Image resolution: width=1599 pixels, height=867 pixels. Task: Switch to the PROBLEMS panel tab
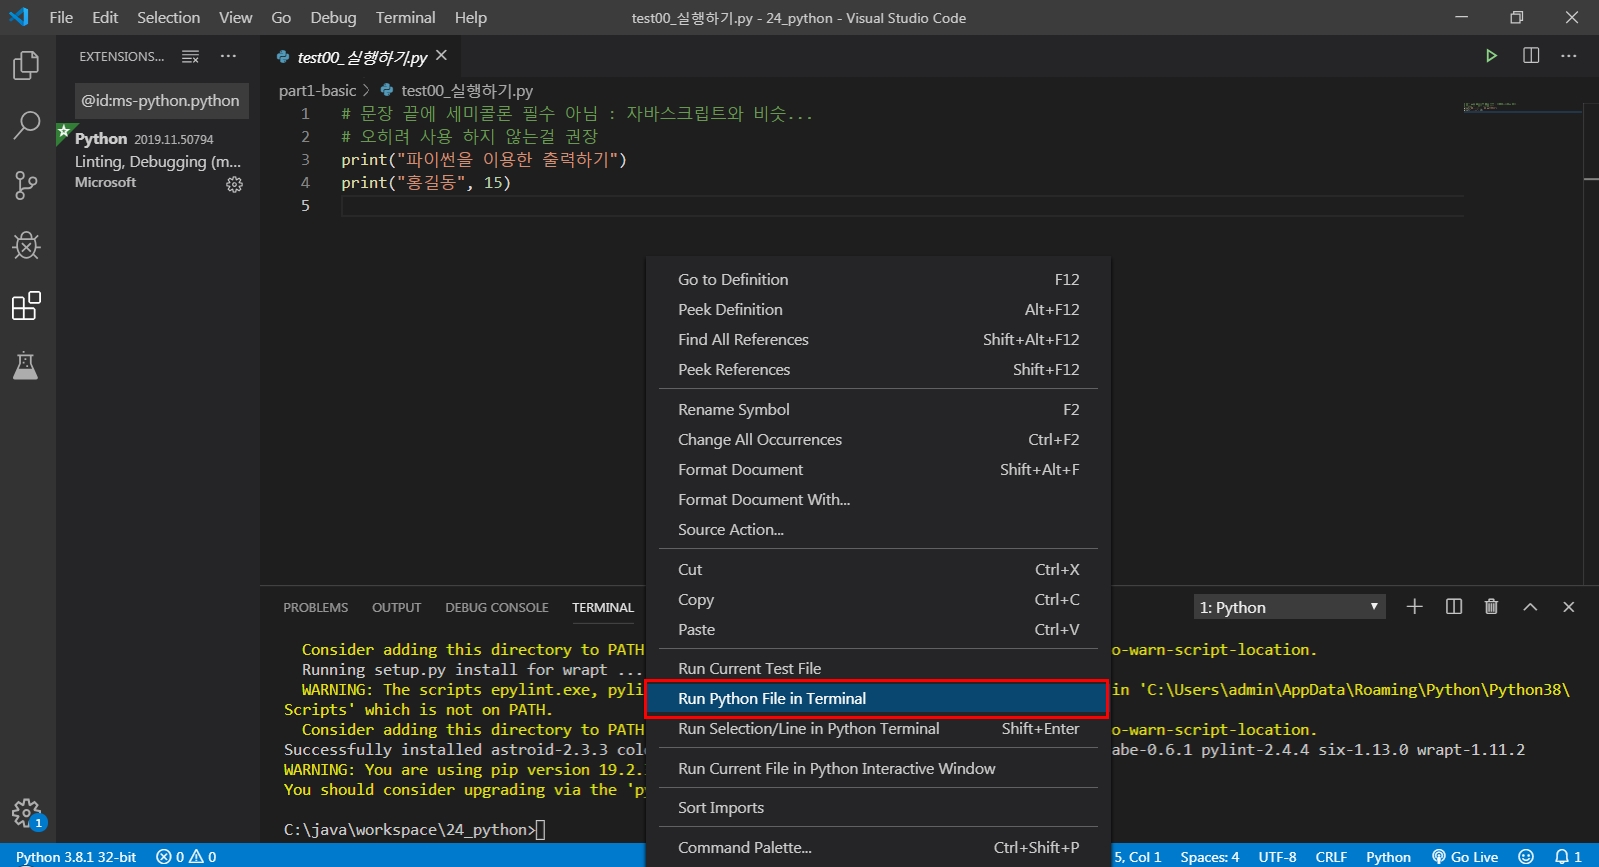[x=315, y=608]
